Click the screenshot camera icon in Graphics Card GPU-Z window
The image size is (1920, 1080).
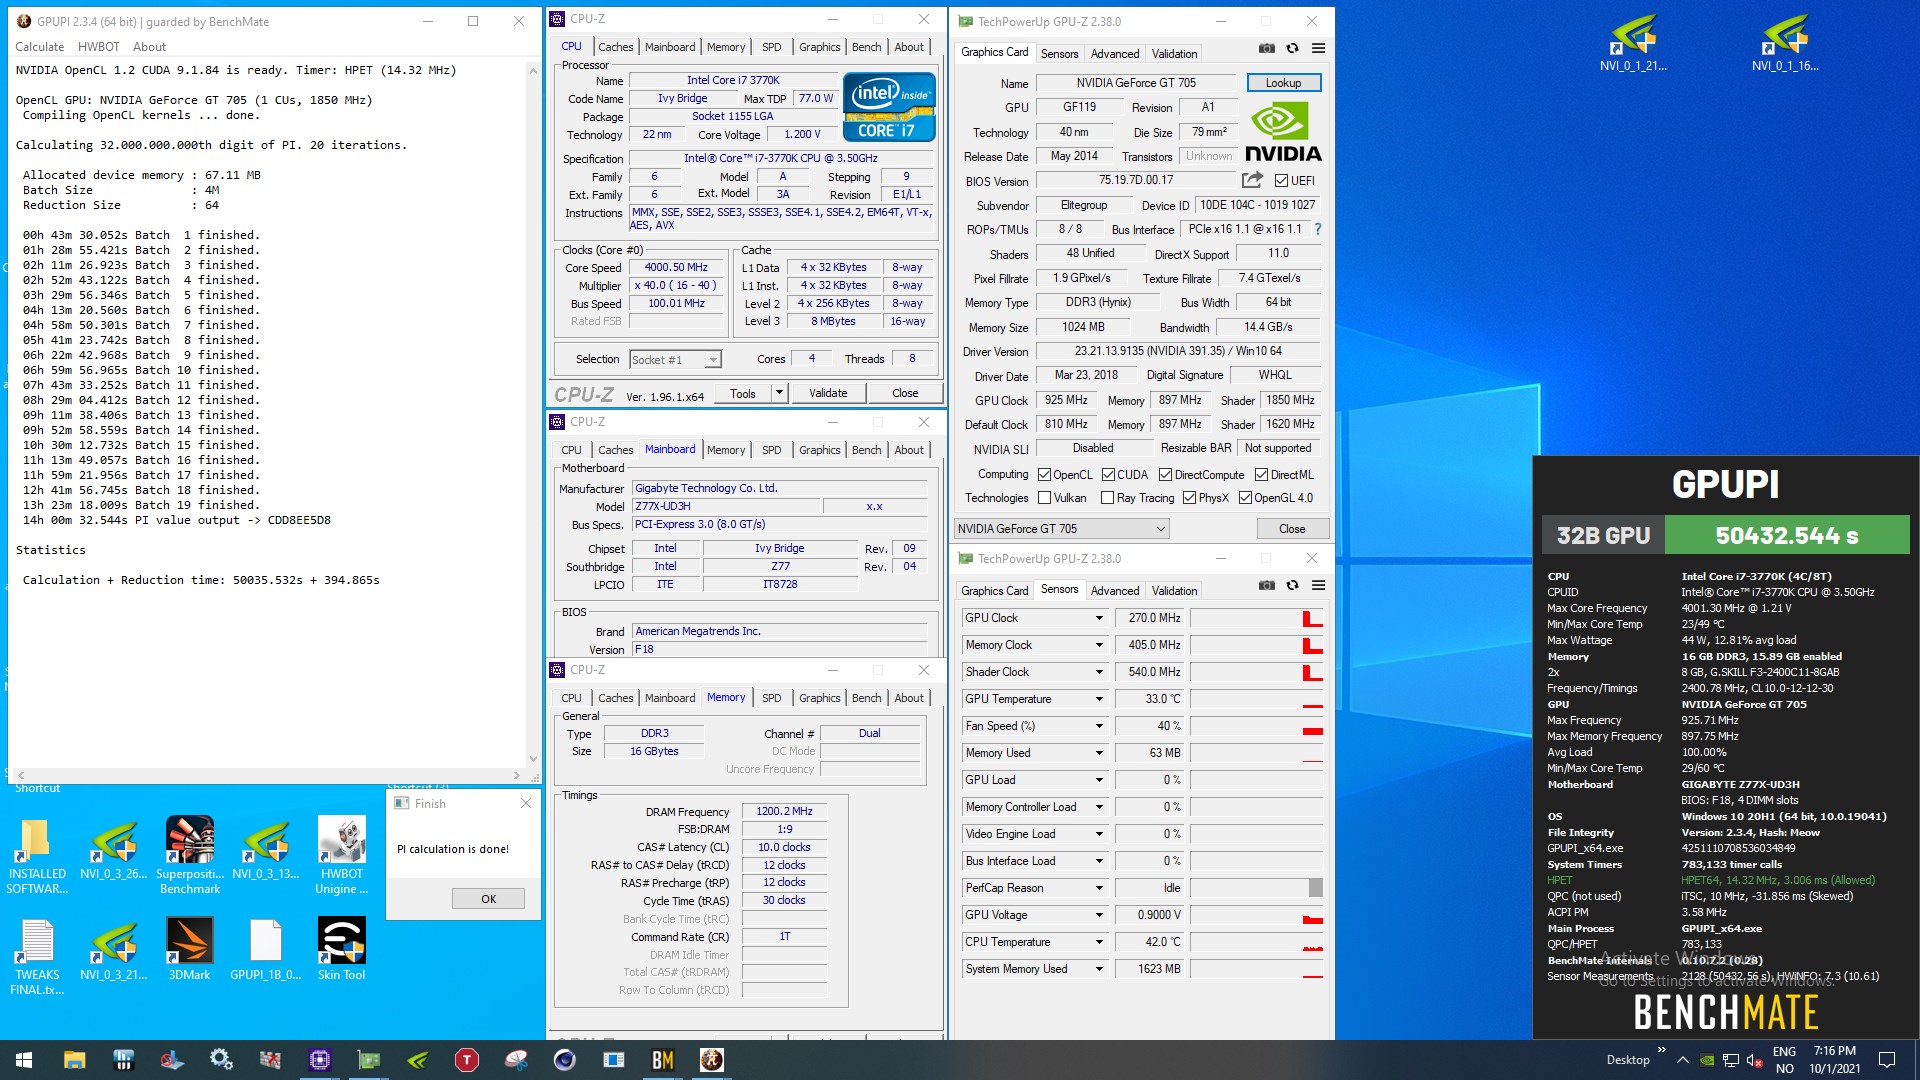coord(1266,48)
